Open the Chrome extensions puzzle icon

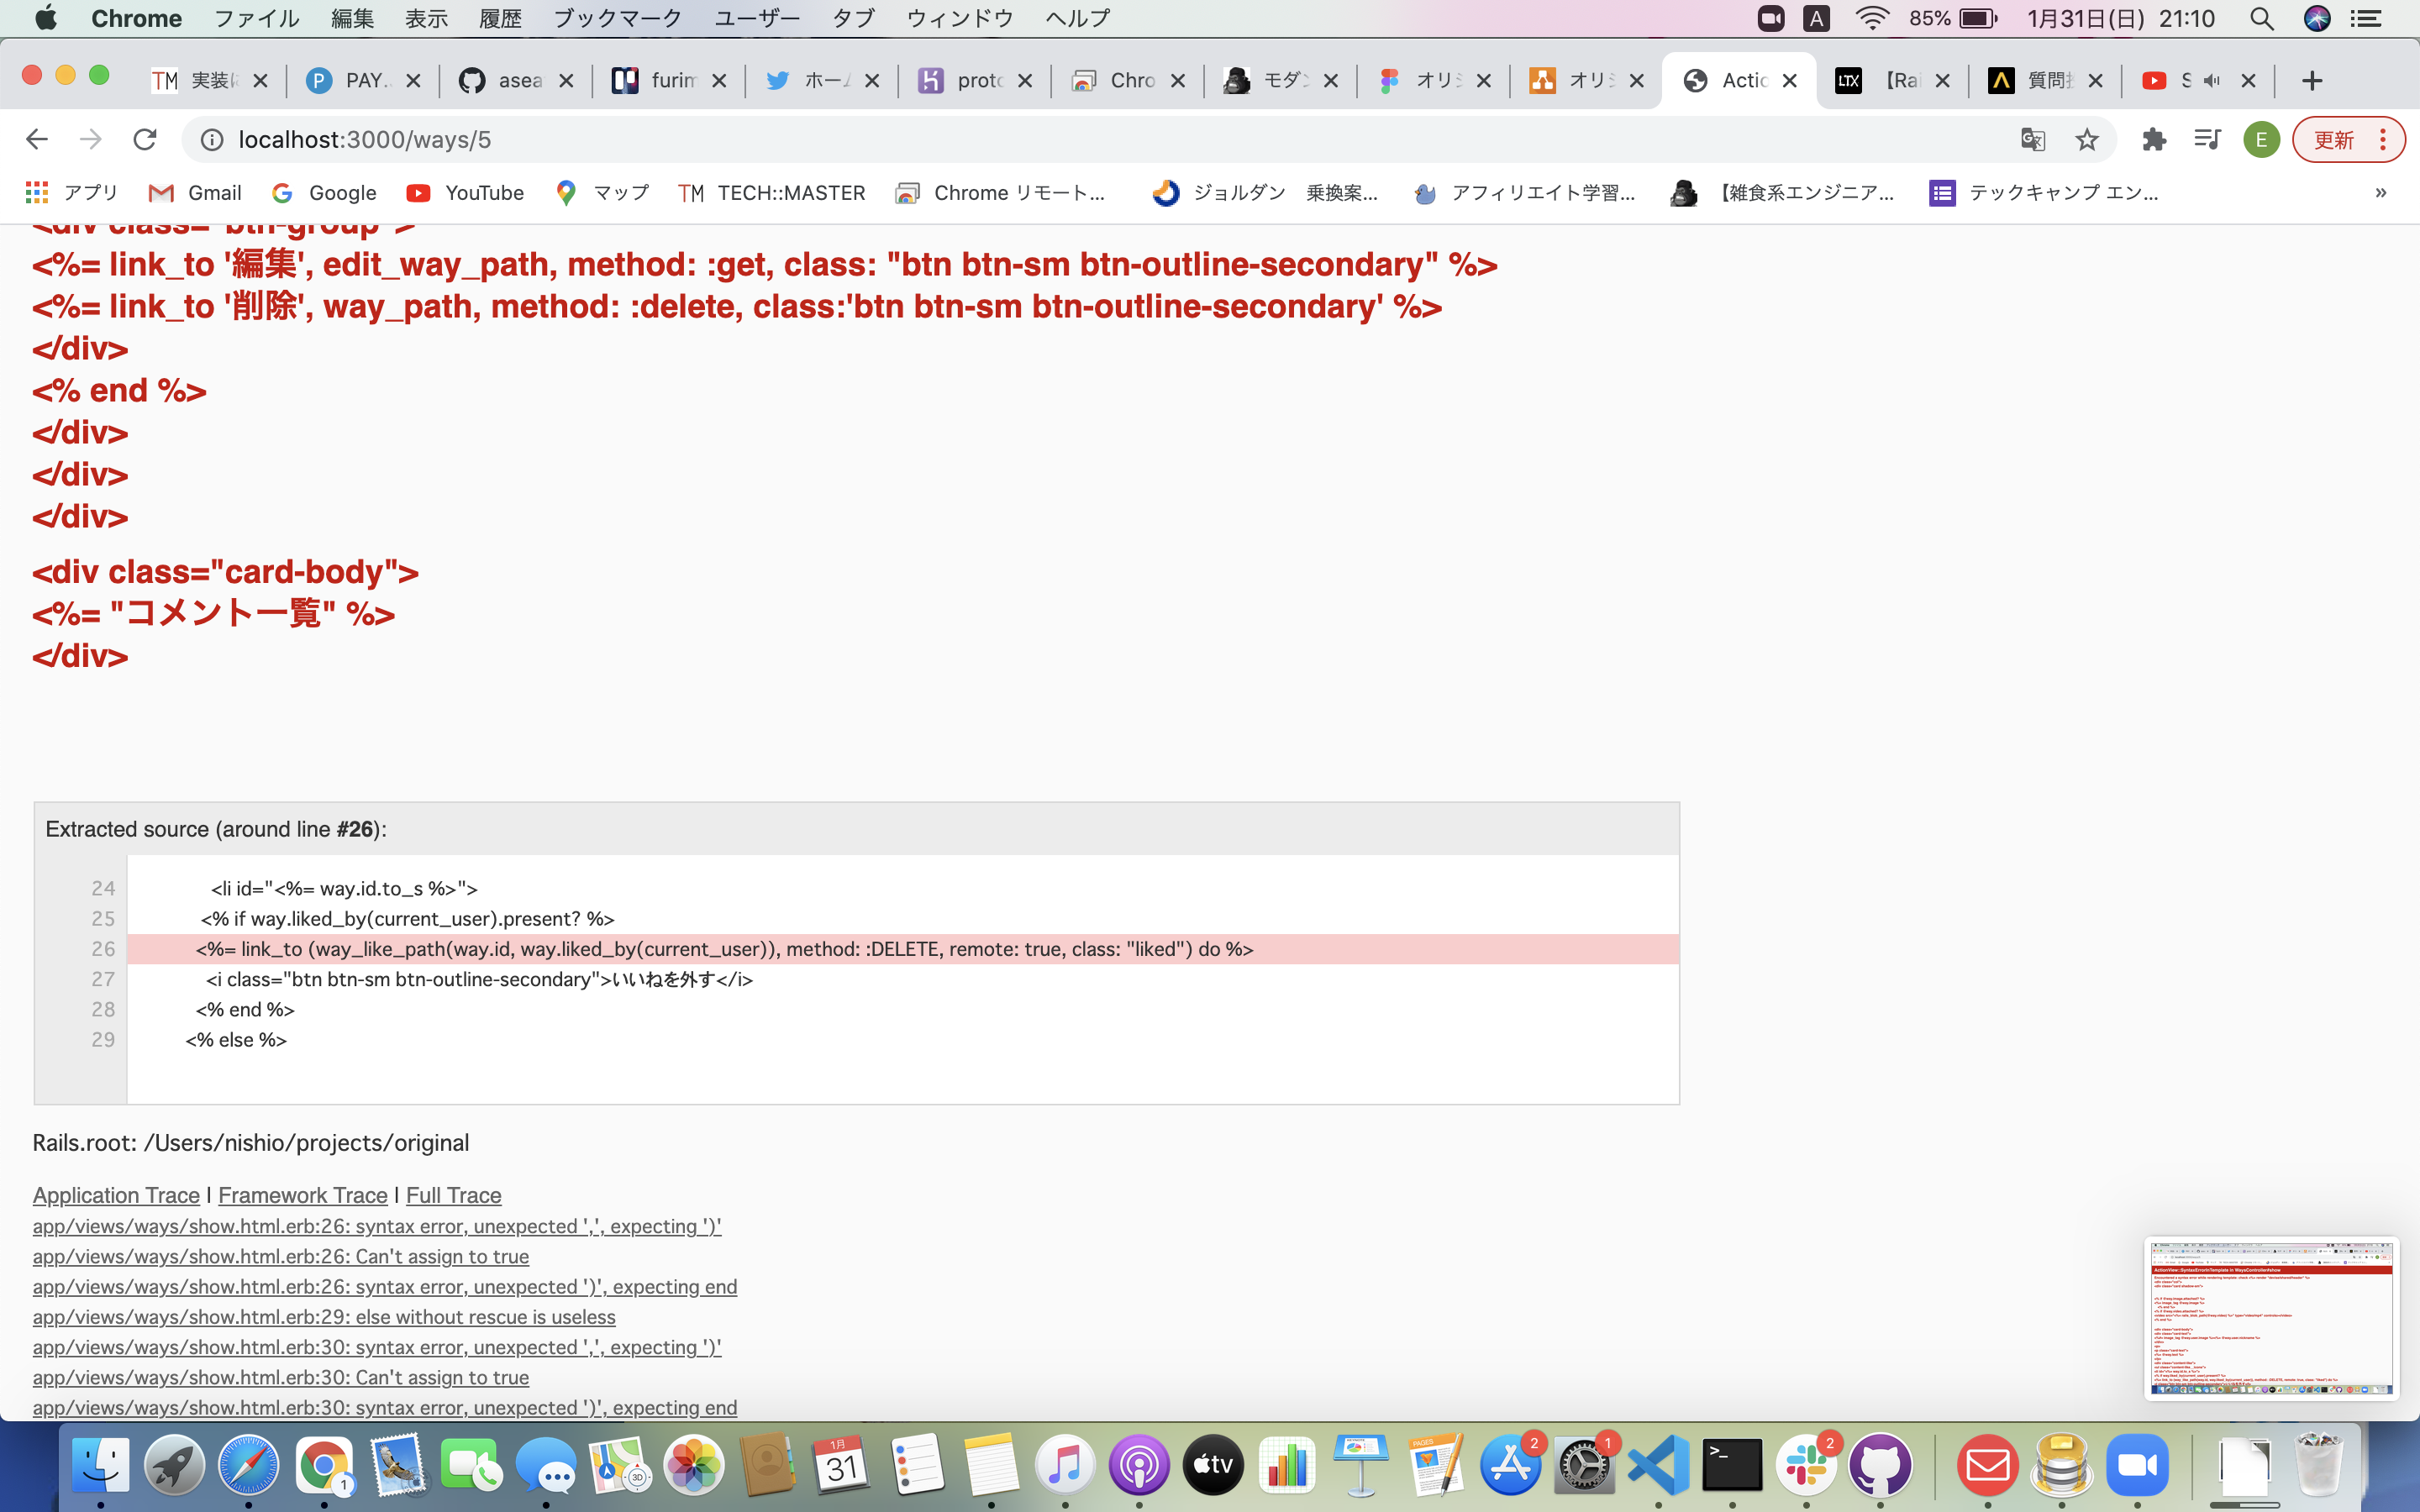pyautogui.click(x=2154, y=139)
